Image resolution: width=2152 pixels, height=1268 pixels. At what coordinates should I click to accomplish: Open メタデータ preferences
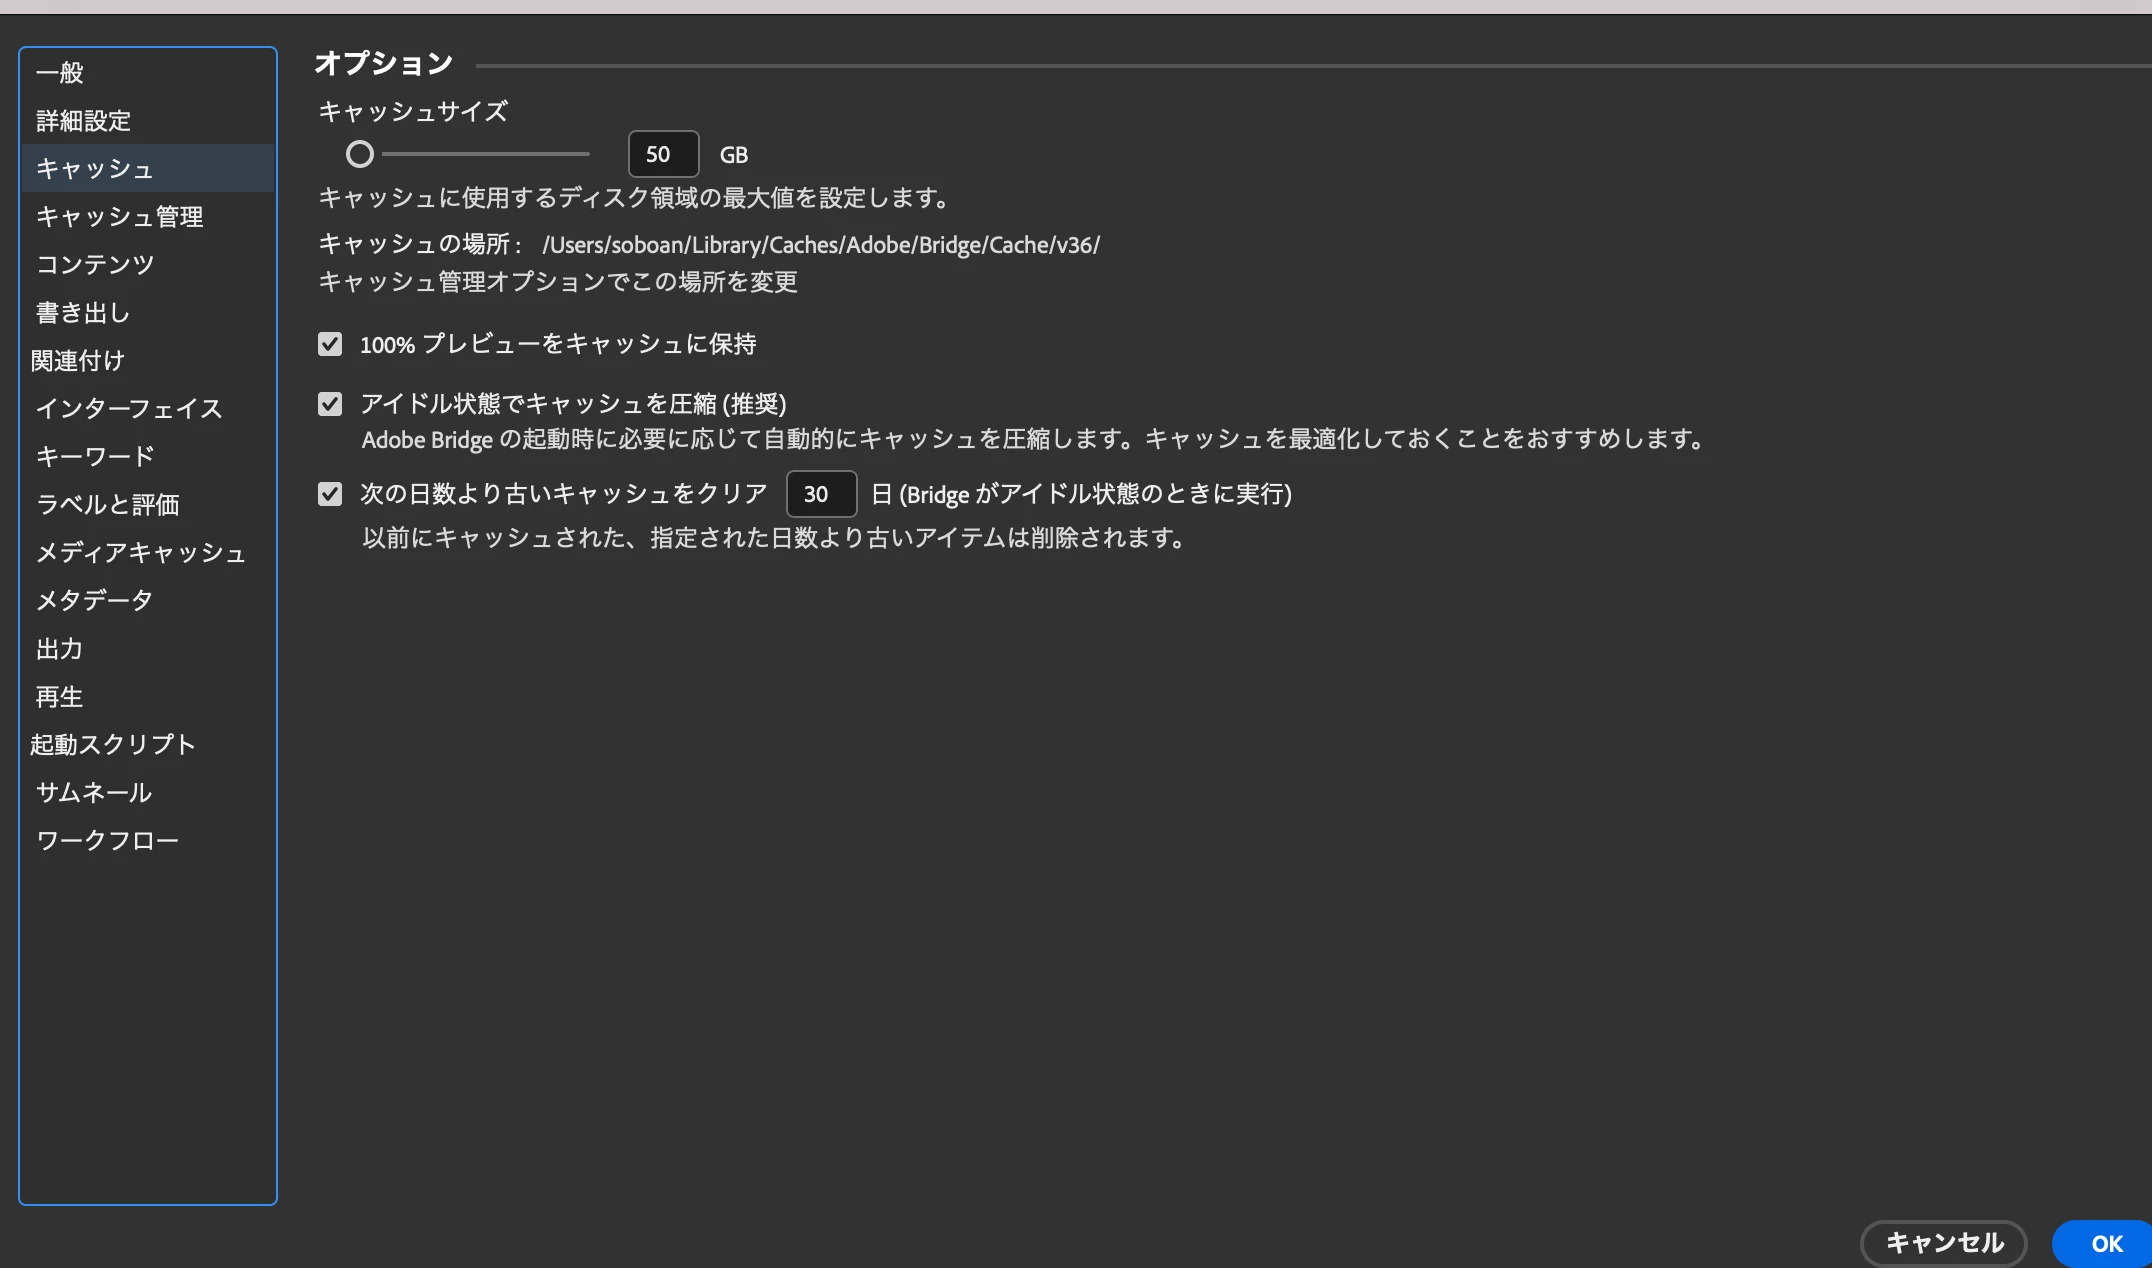[x=94, y=601]
